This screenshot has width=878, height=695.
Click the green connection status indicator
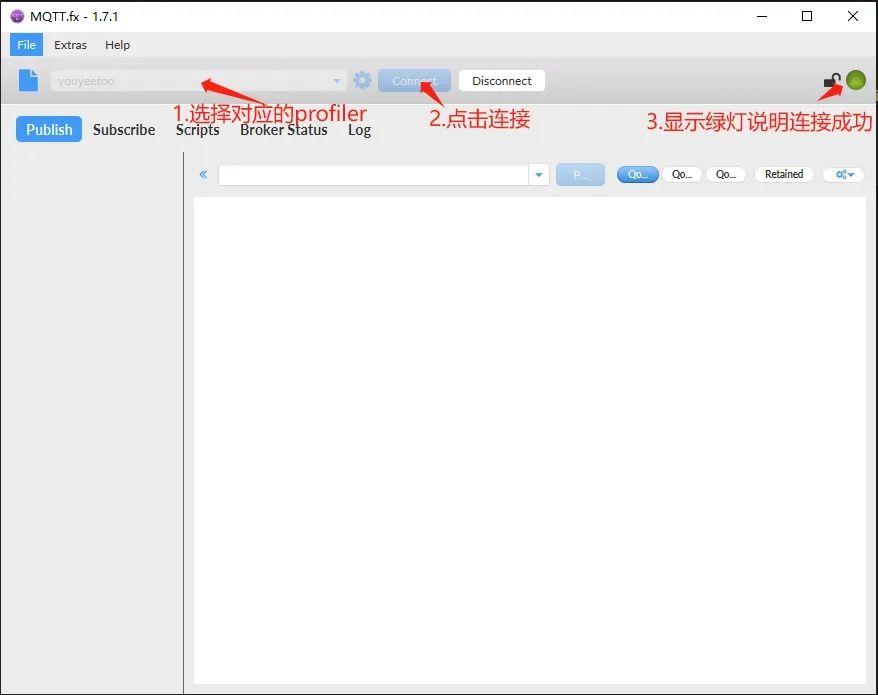coord(856,80)
